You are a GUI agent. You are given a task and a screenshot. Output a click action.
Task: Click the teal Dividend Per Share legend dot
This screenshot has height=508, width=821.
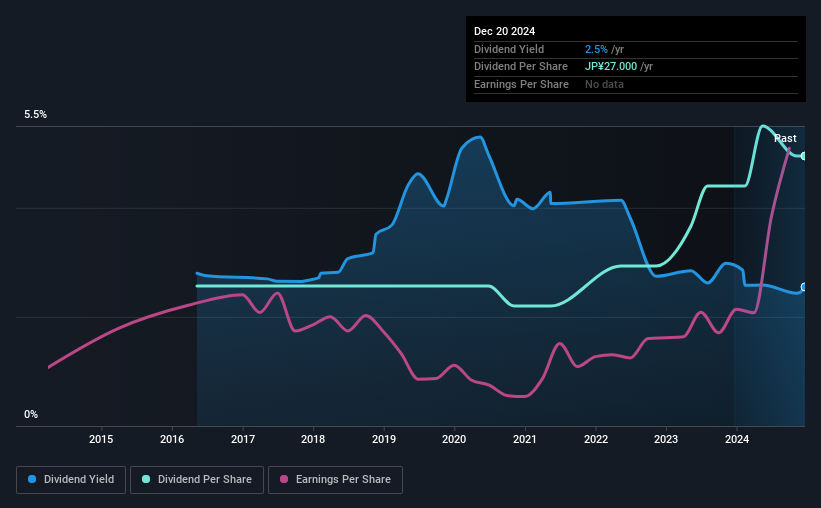pyautogui.click(x=146, y=479)
